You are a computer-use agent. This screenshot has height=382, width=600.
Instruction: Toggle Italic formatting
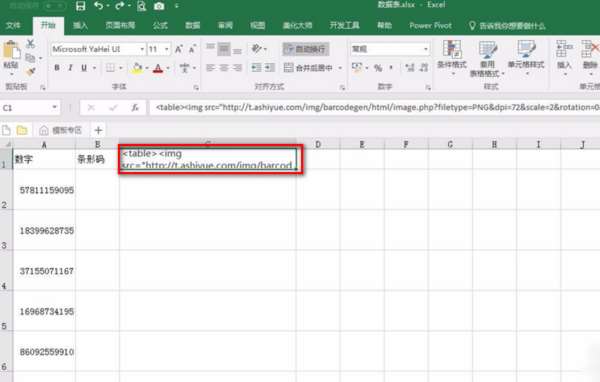[x=70, y=68]
